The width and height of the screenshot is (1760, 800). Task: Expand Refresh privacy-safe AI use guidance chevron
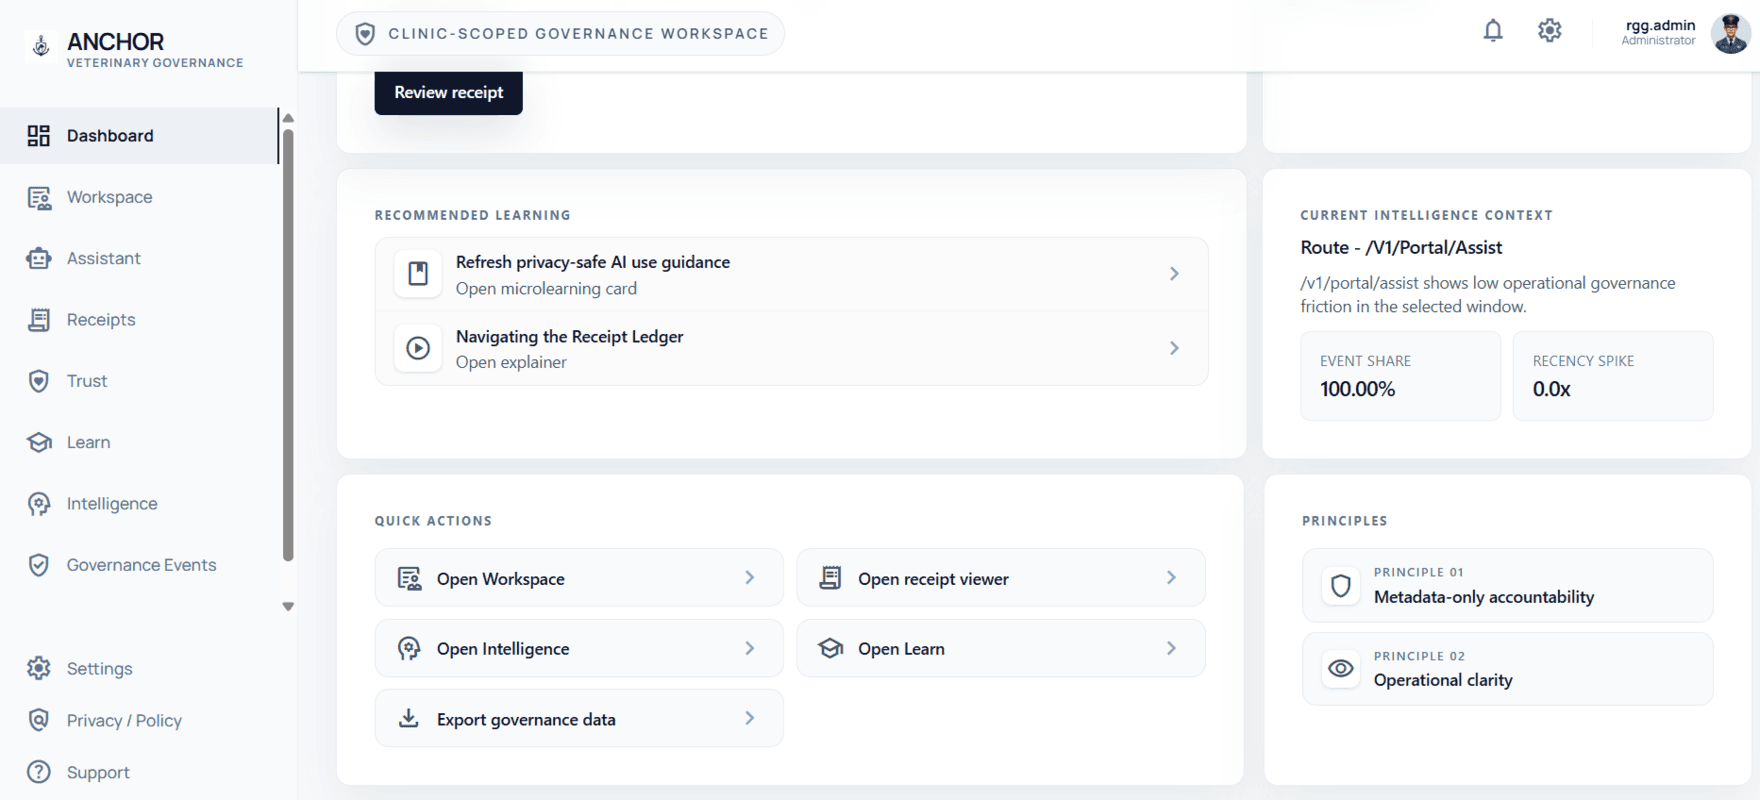(1174, 274)
